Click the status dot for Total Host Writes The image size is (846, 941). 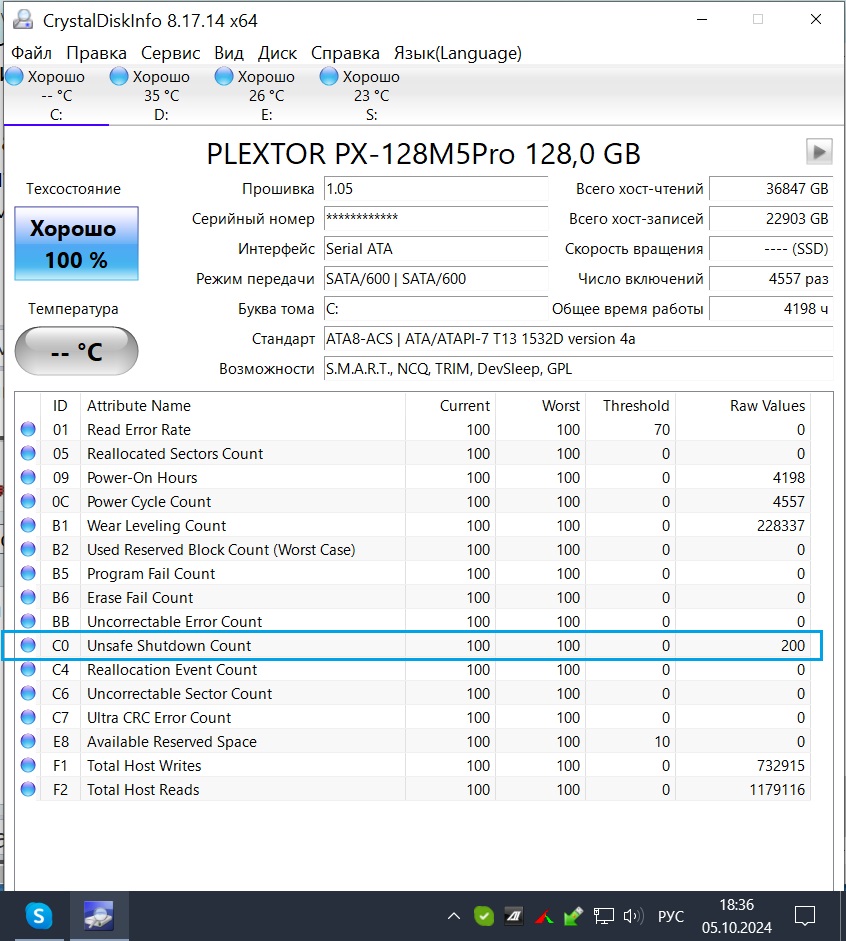28,765
